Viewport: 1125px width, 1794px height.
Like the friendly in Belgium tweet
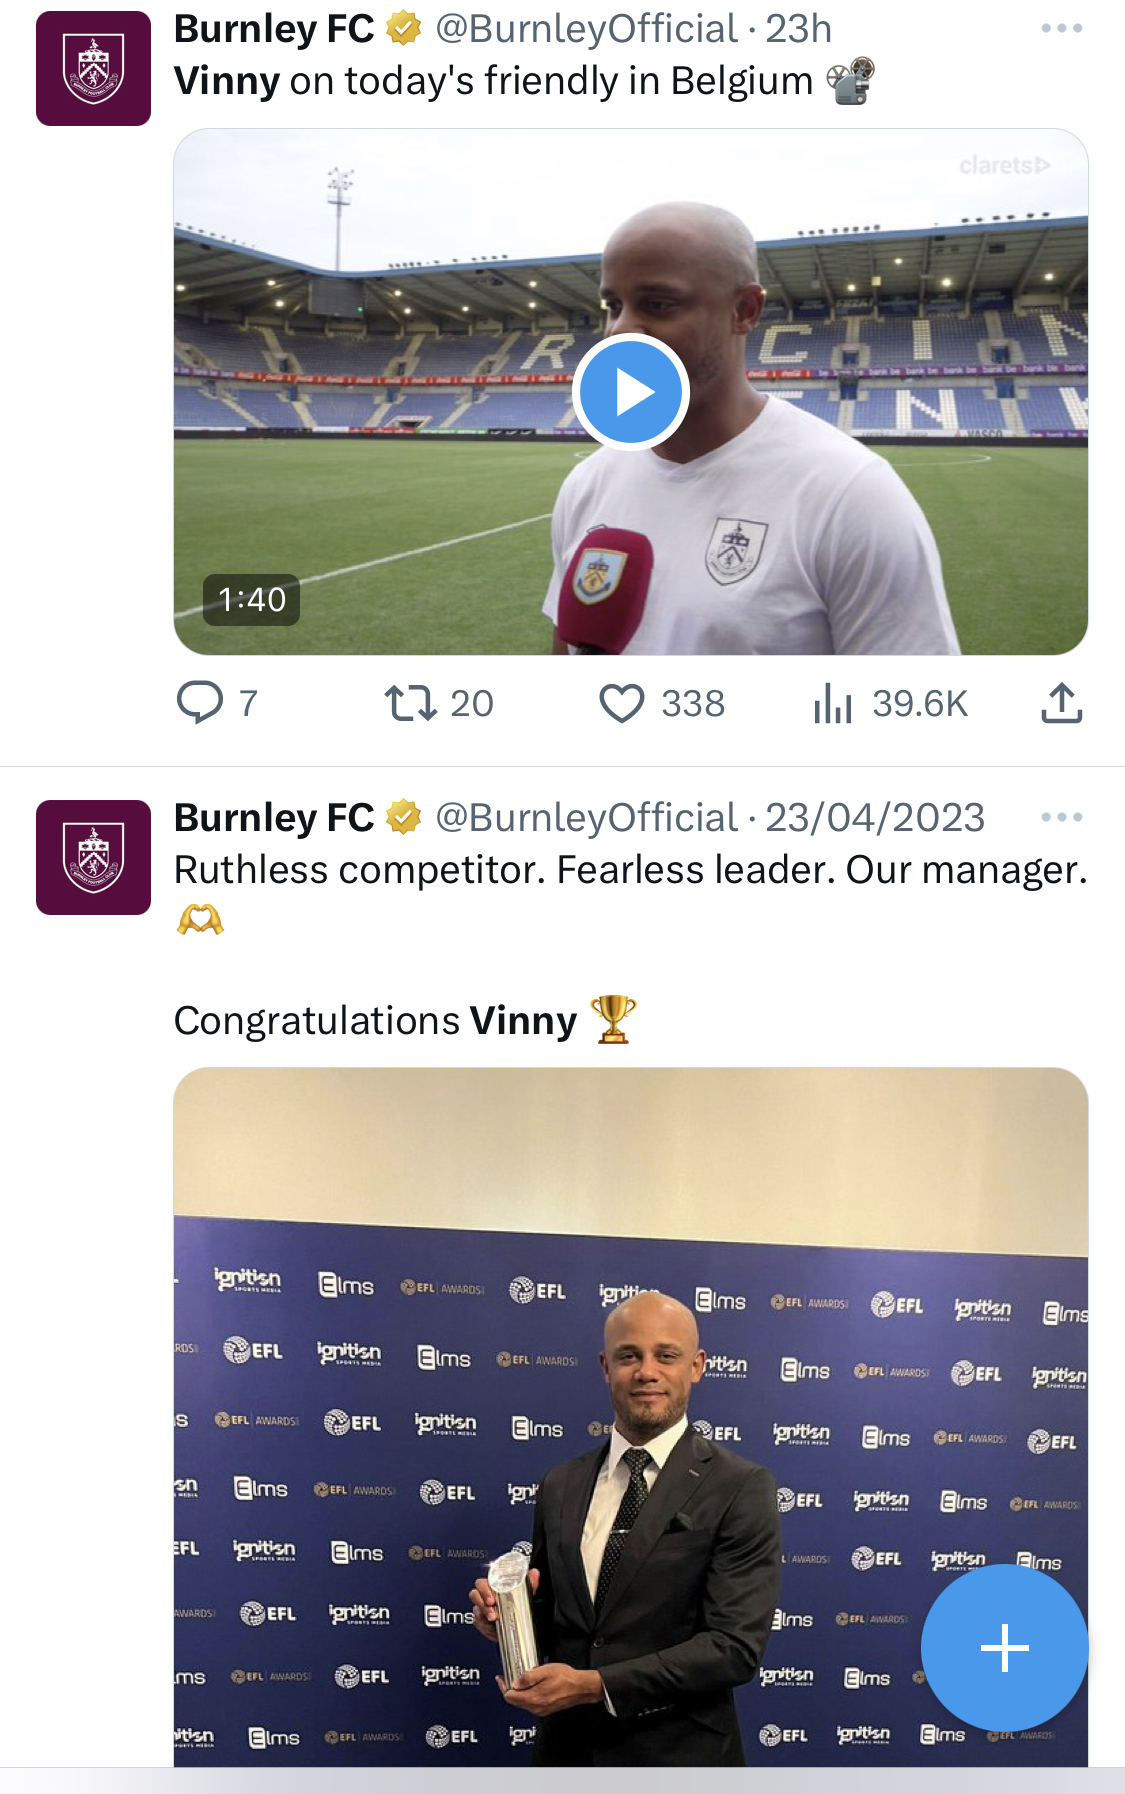click(x=622, y=702)
